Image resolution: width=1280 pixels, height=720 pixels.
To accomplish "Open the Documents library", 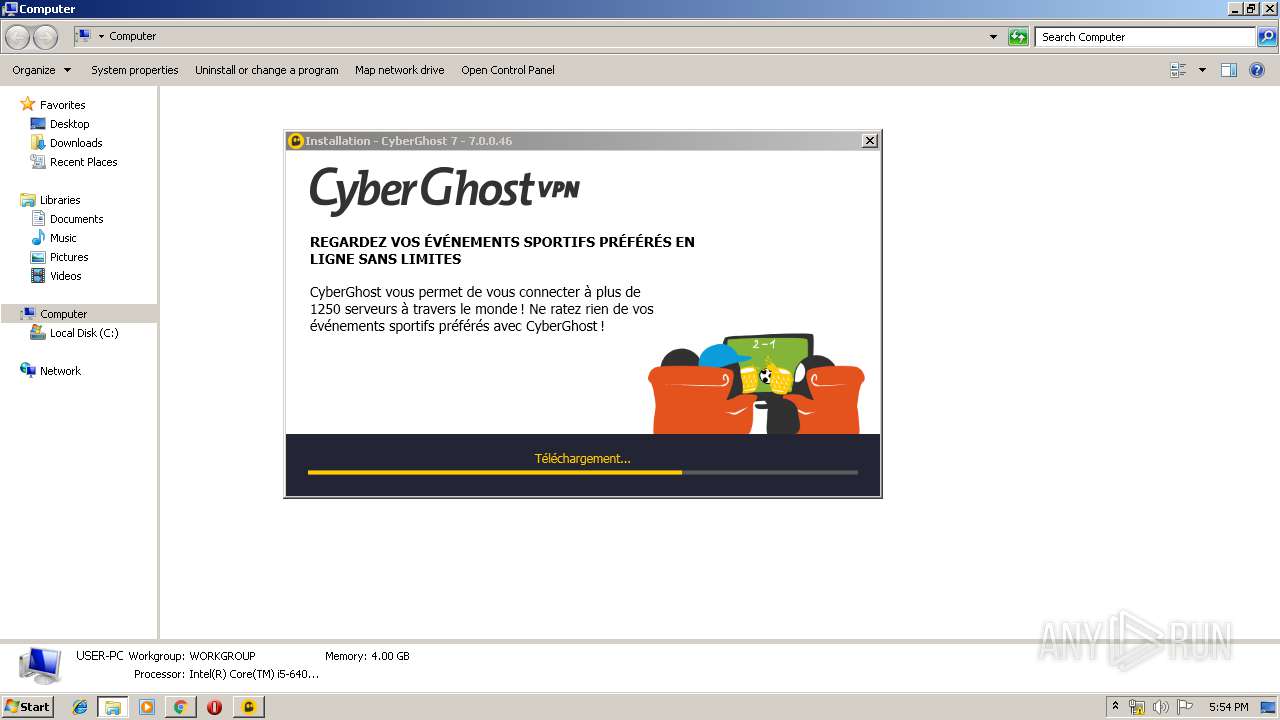I will (x=76, y=219).
